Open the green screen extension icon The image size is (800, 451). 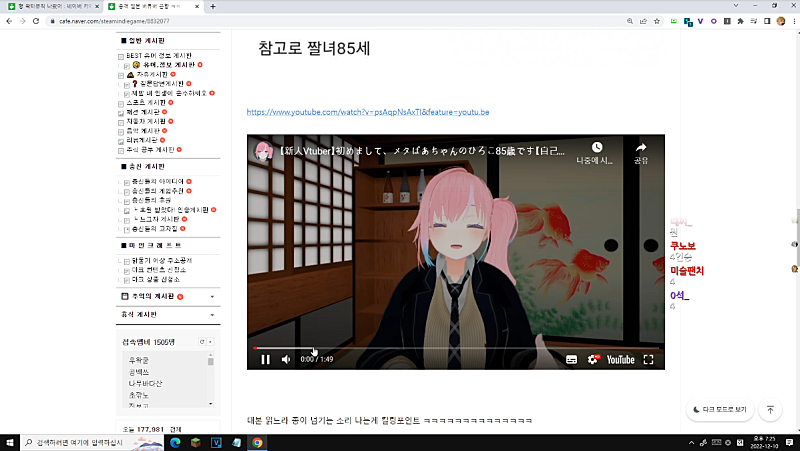click(x=673, y=21)
